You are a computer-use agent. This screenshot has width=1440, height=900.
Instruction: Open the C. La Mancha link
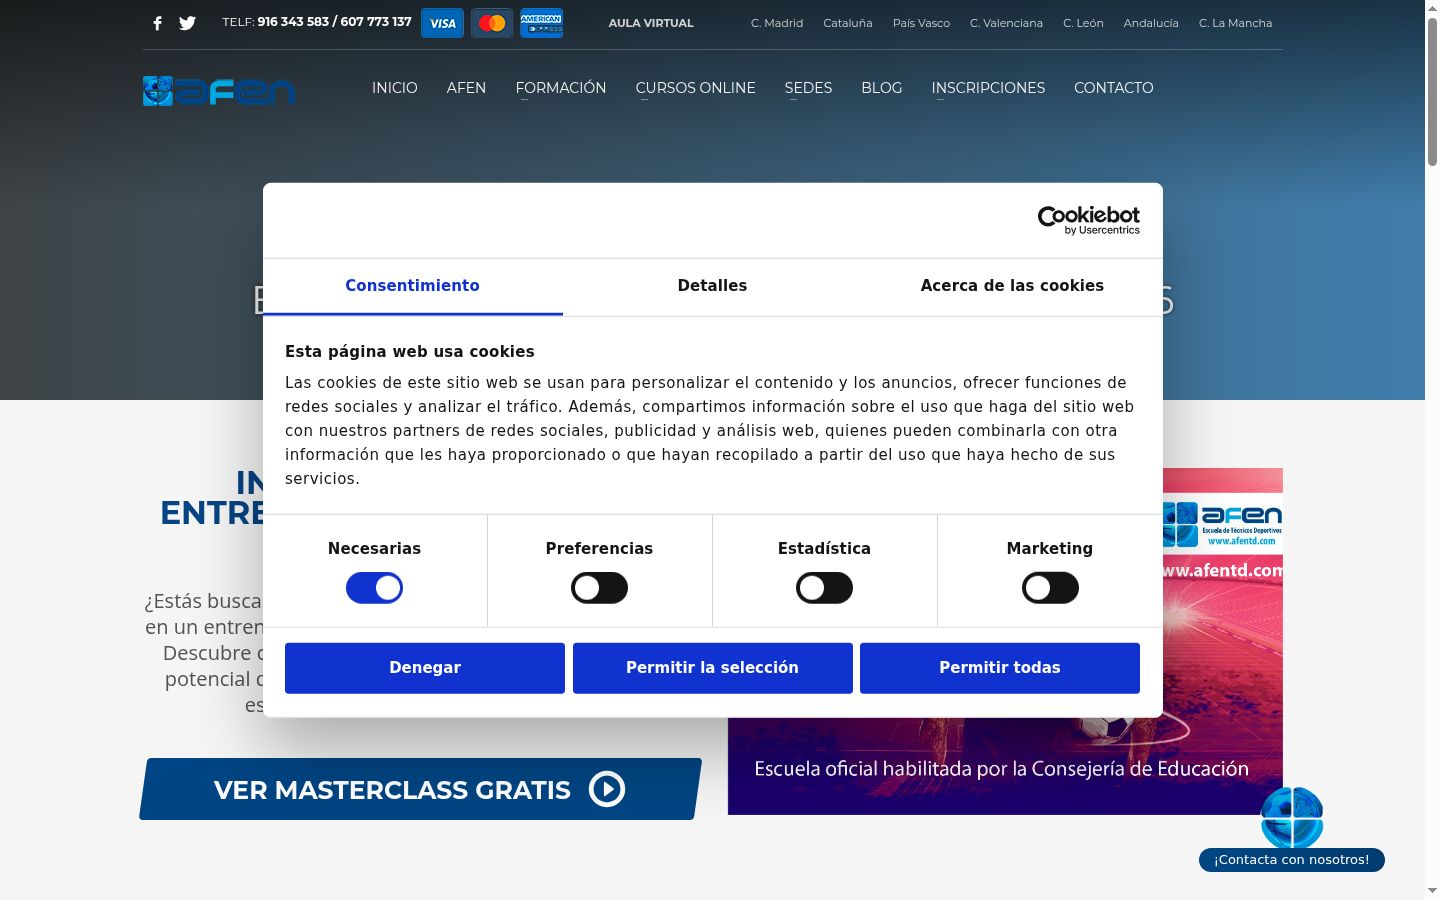coord(1235,23)
